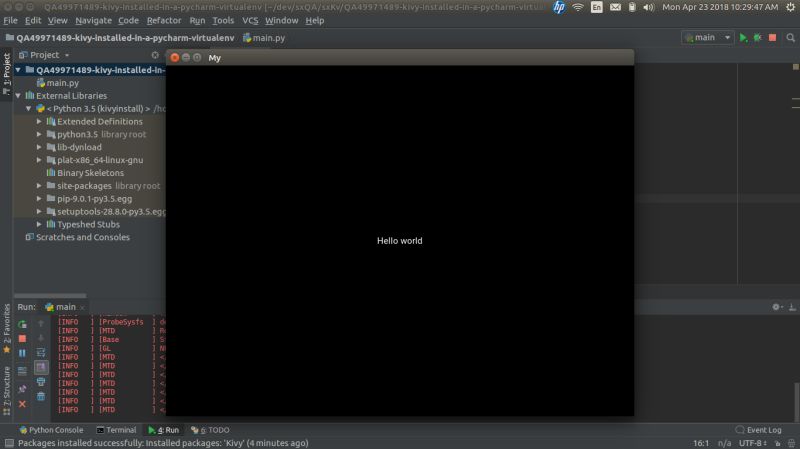Image resolution: width=800 pixels, height=449 pixels.
Task: Open the Tools menu
Action: pyautogui.click(x=223, y=20)
